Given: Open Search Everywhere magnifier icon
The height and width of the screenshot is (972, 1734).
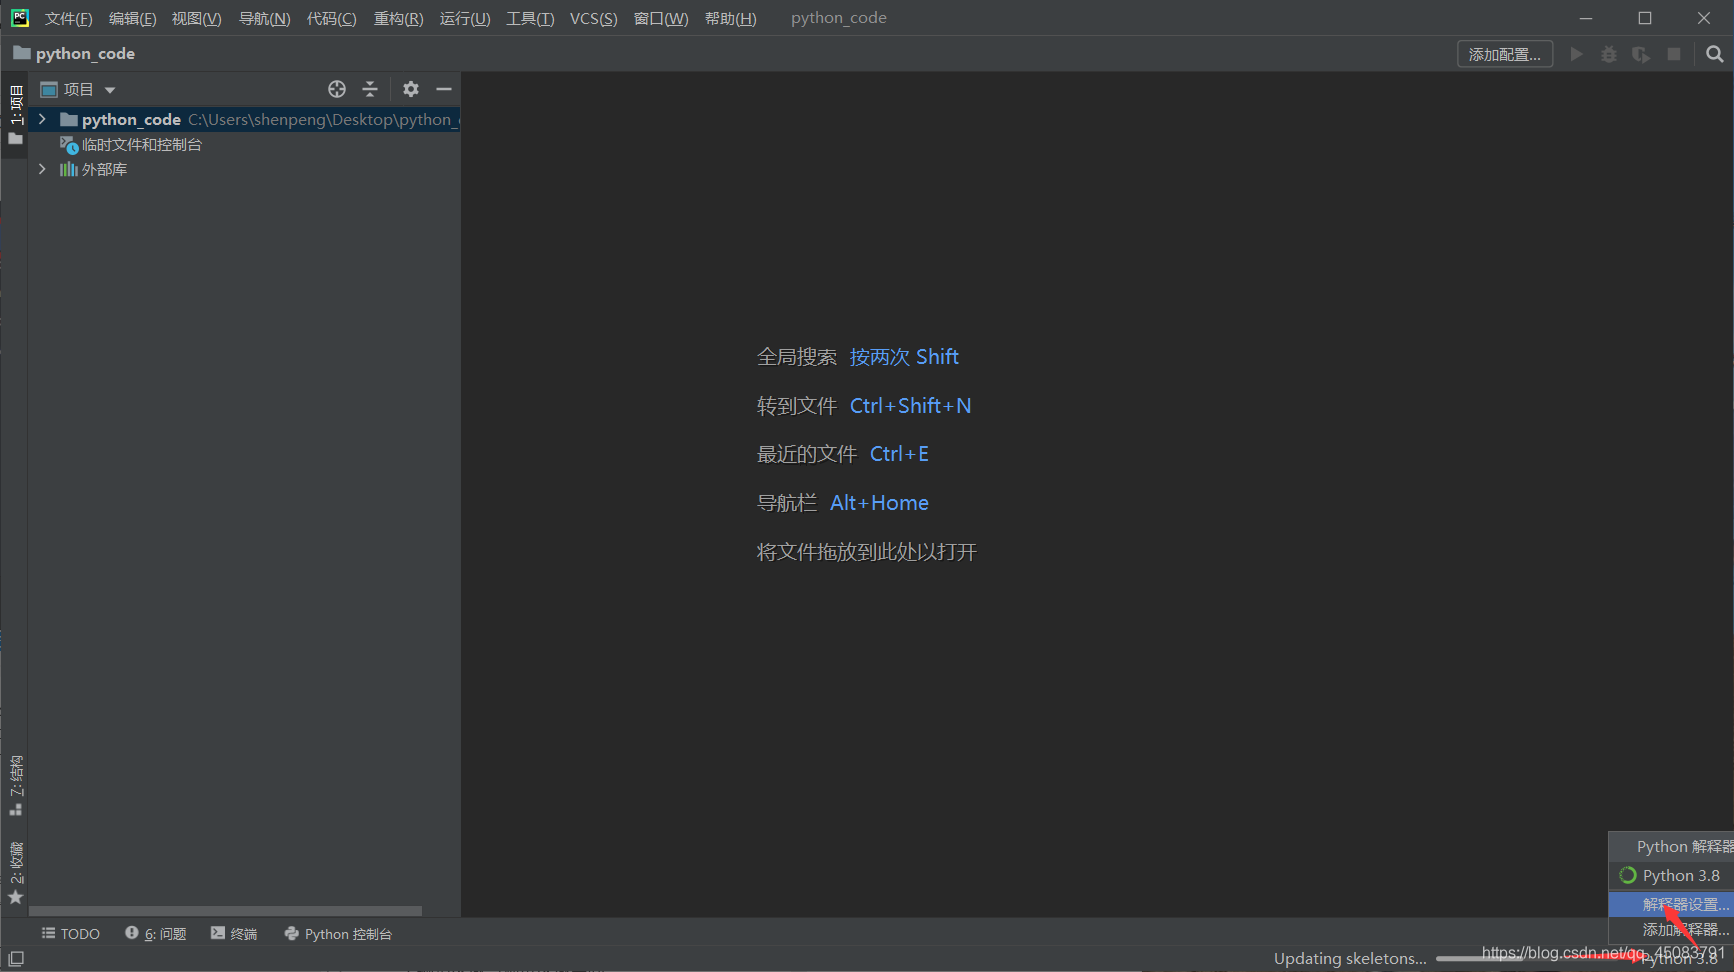Looking at the screenshot, I should (x=1714, y=54).
